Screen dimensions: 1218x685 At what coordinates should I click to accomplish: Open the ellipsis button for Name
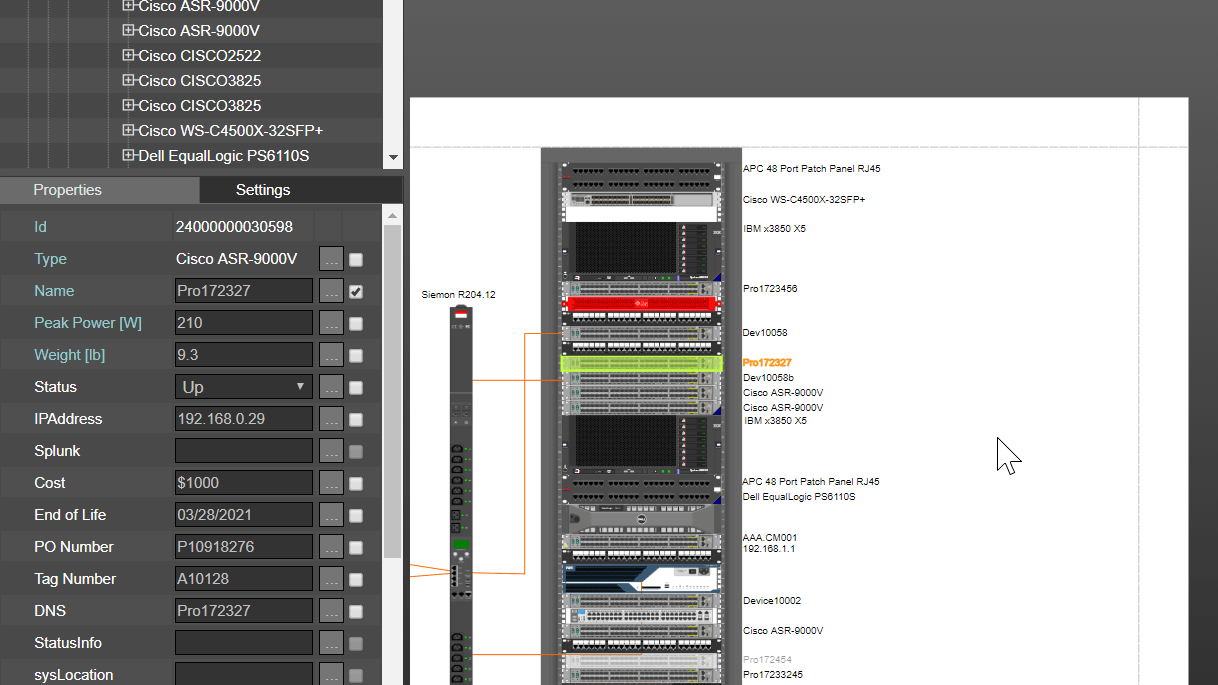pyautogui.click(x=331, y=291)
